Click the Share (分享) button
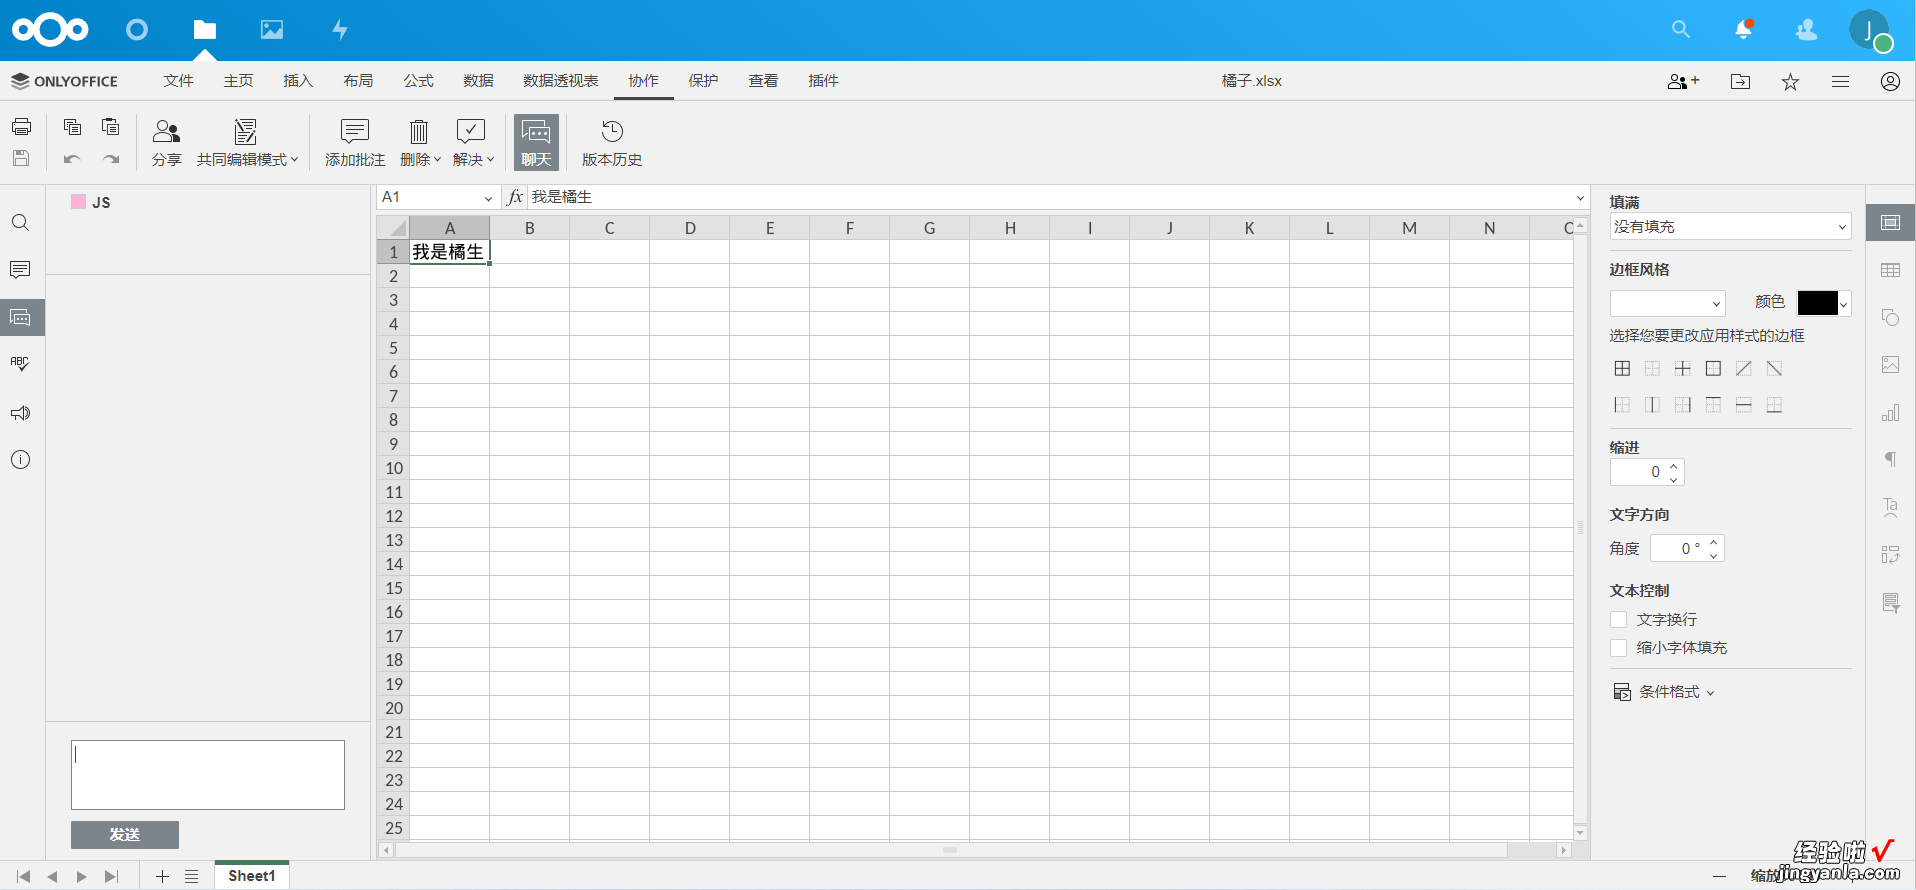1916x890 pixels. 166,143
